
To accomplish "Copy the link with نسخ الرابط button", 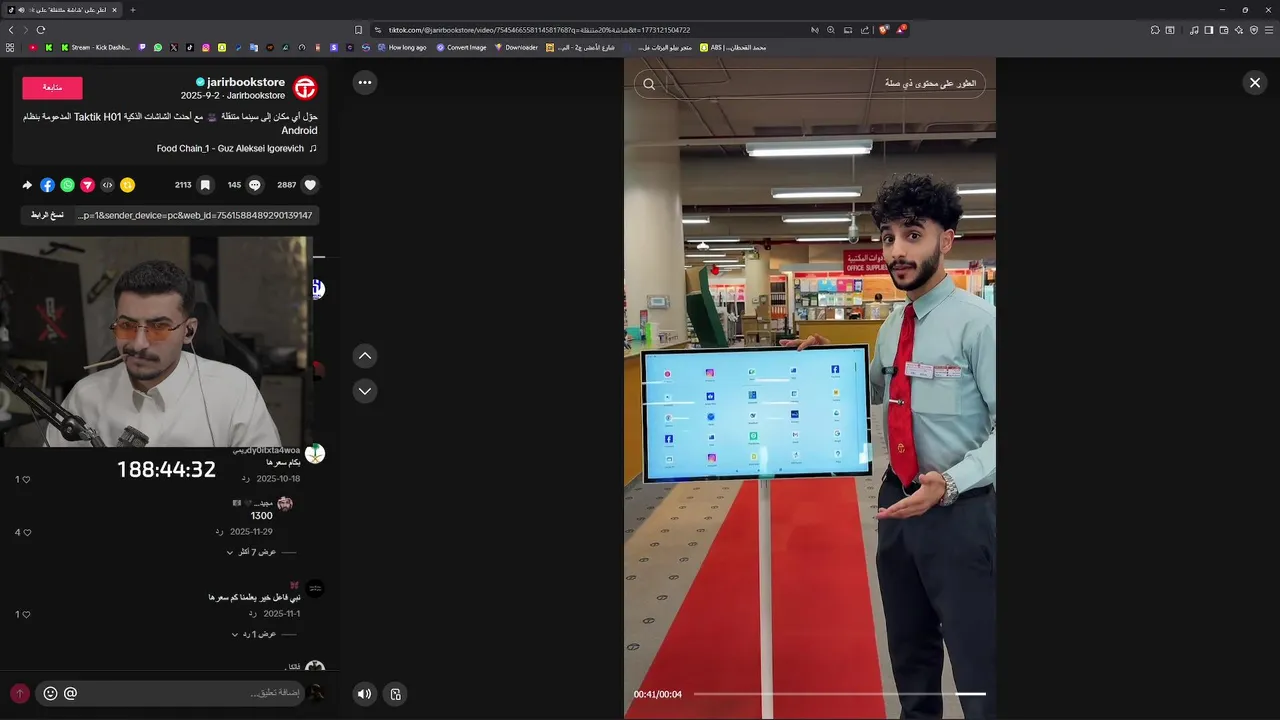I will point(47,215).
